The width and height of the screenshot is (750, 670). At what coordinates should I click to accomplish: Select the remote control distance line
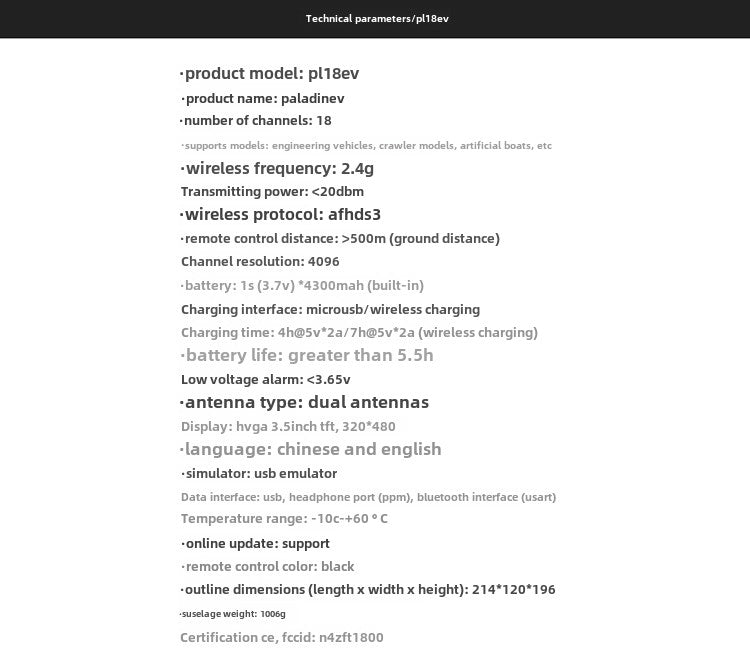coord(340,238)
